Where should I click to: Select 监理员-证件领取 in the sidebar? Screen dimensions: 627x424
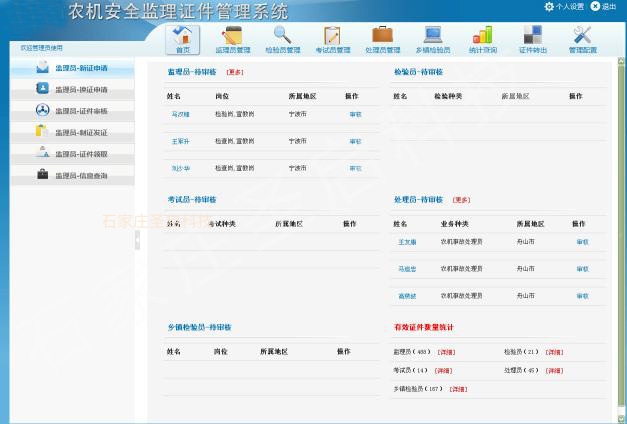click(72, 154)
